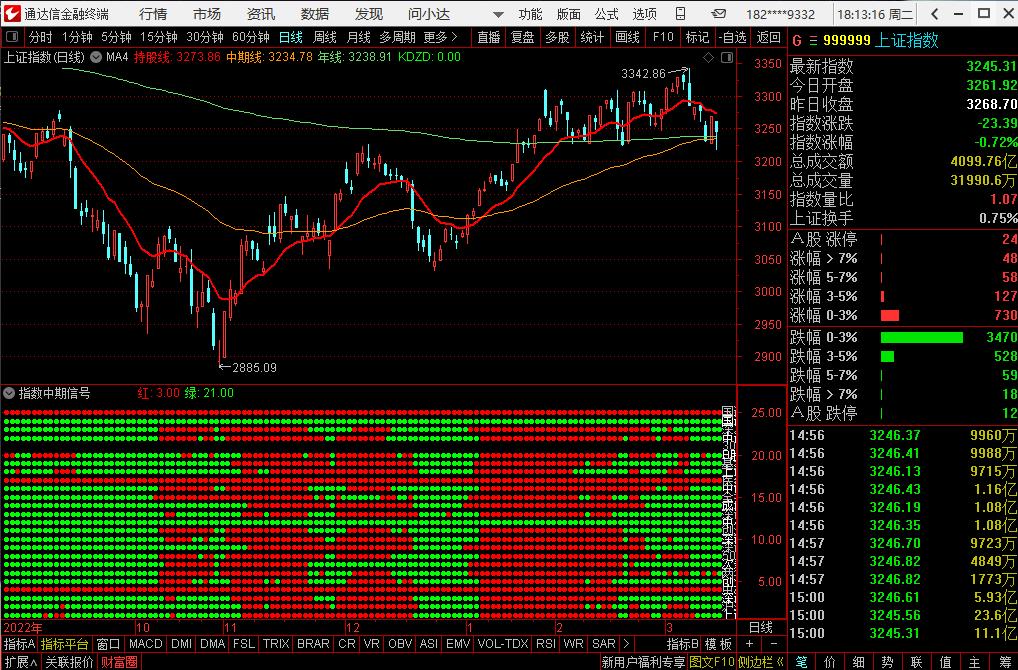Click the diamond icon atop the chart
This screenshot has width=1018, height=670.
[708, 58]
